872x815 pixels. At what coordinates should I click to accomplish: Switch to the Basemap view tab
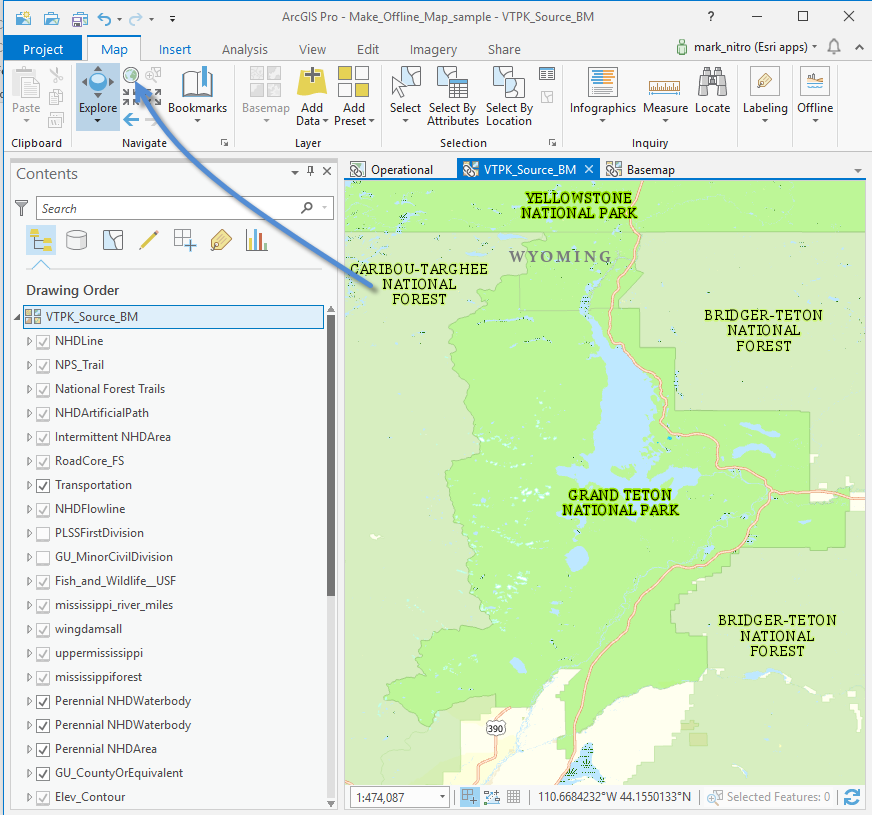click(x=641, y=170)
